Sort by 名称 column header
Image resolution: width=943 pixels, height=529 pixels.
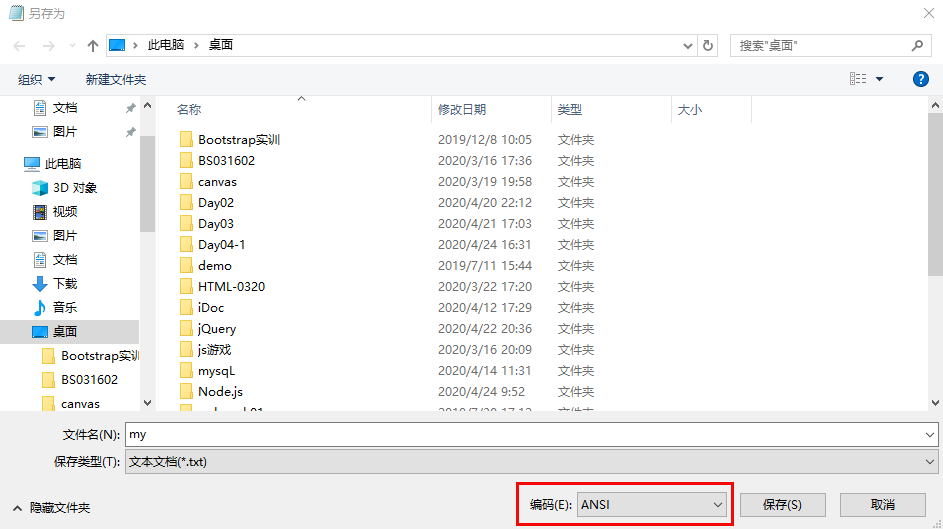pyautogui.click(x=189, y=109)
